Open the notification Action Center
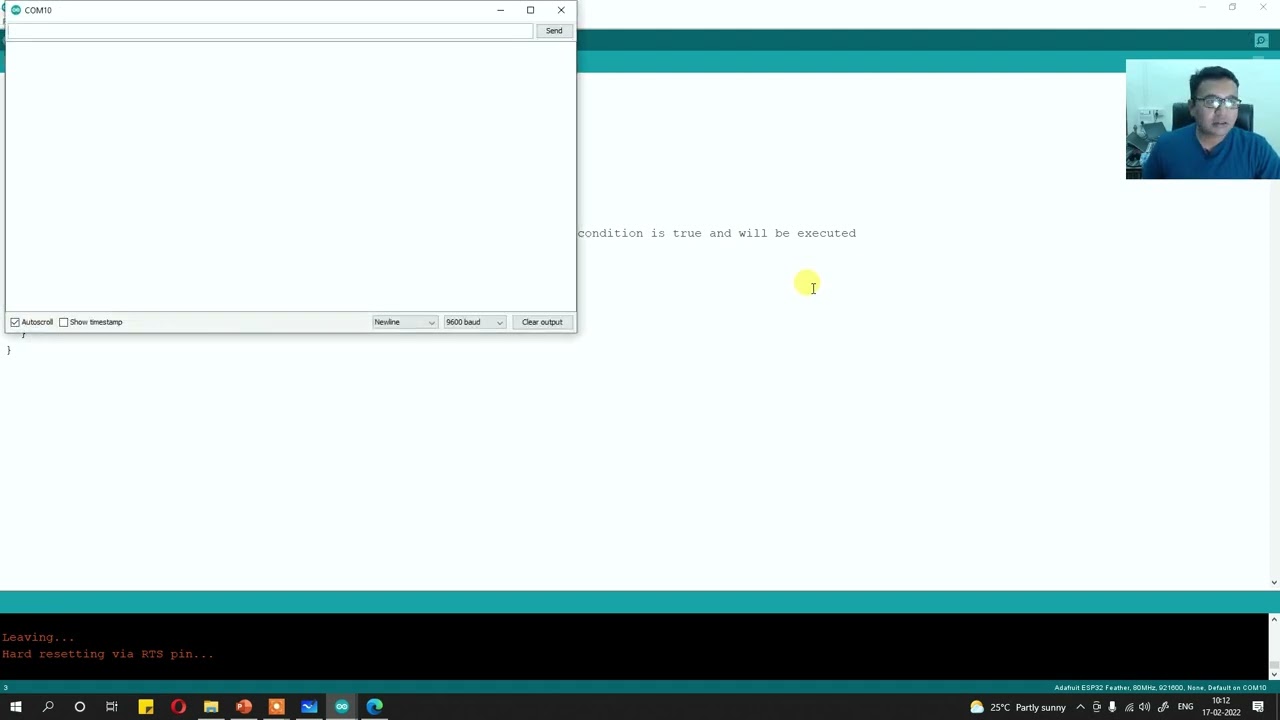 (x=1258, y=707)
